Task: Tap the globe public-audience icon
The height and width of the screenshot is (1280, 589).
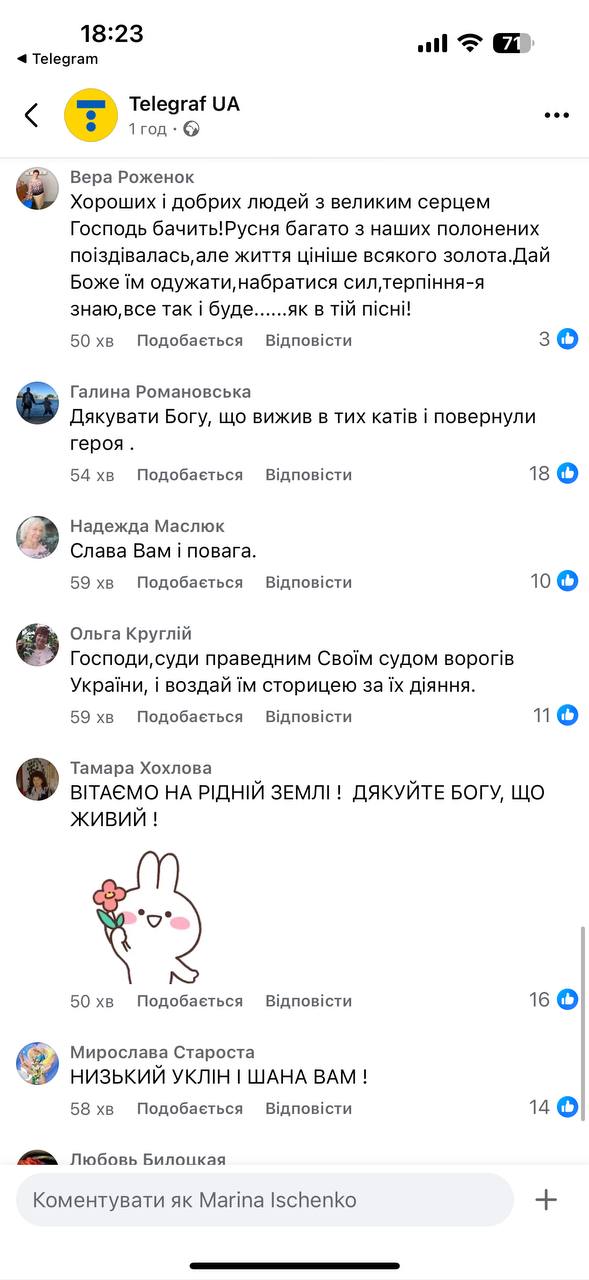Action: [191, 129]
